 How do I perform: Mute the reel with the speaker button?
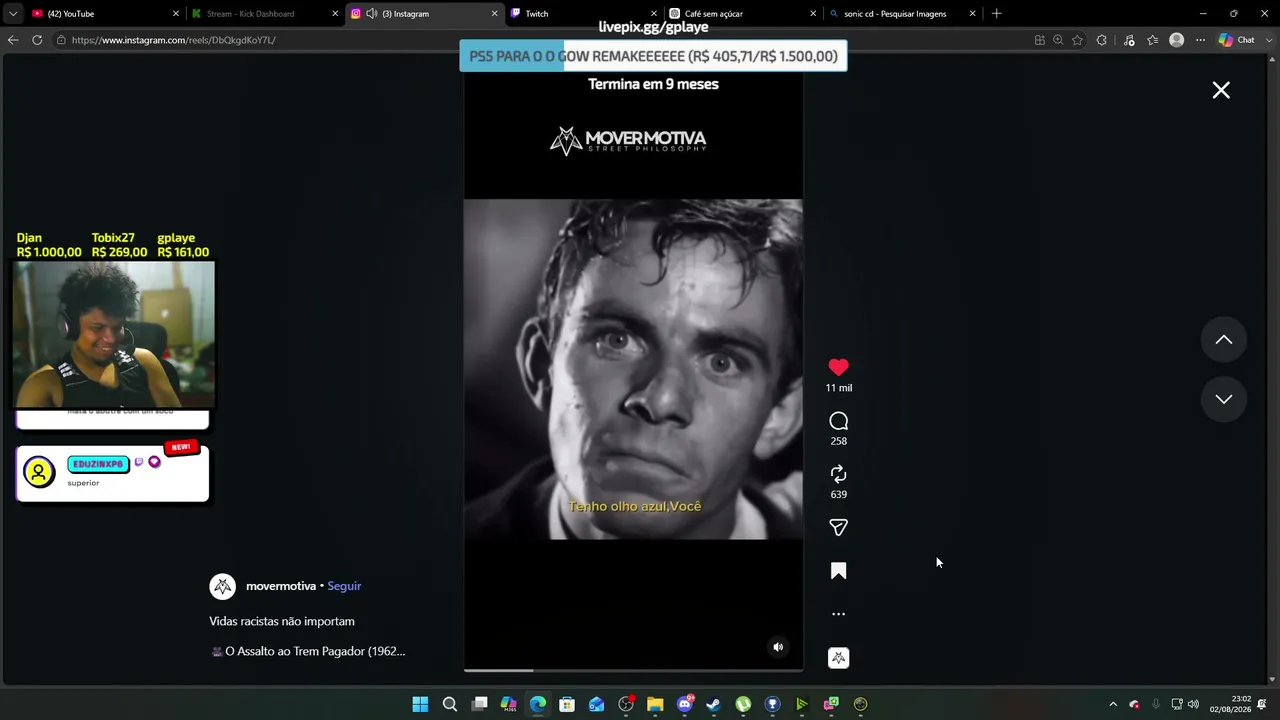778,647
